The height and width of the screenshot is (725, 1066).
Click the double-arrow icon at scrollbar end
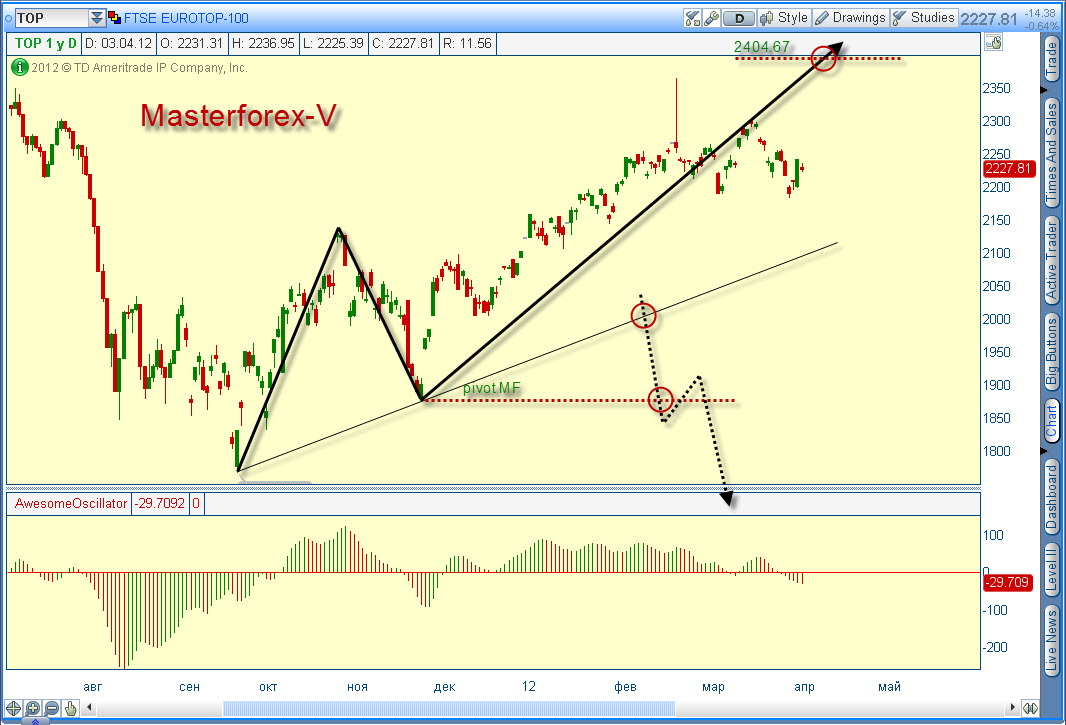coord(1030,708)
